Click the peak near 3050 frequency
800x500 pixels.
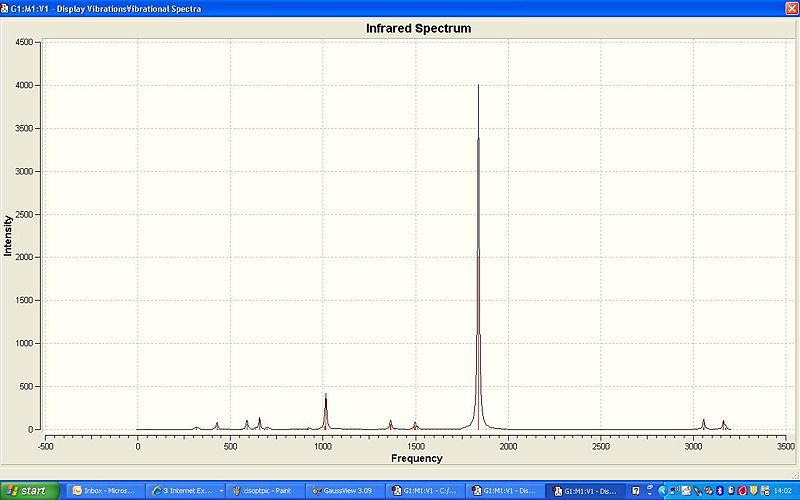point(704,424)
